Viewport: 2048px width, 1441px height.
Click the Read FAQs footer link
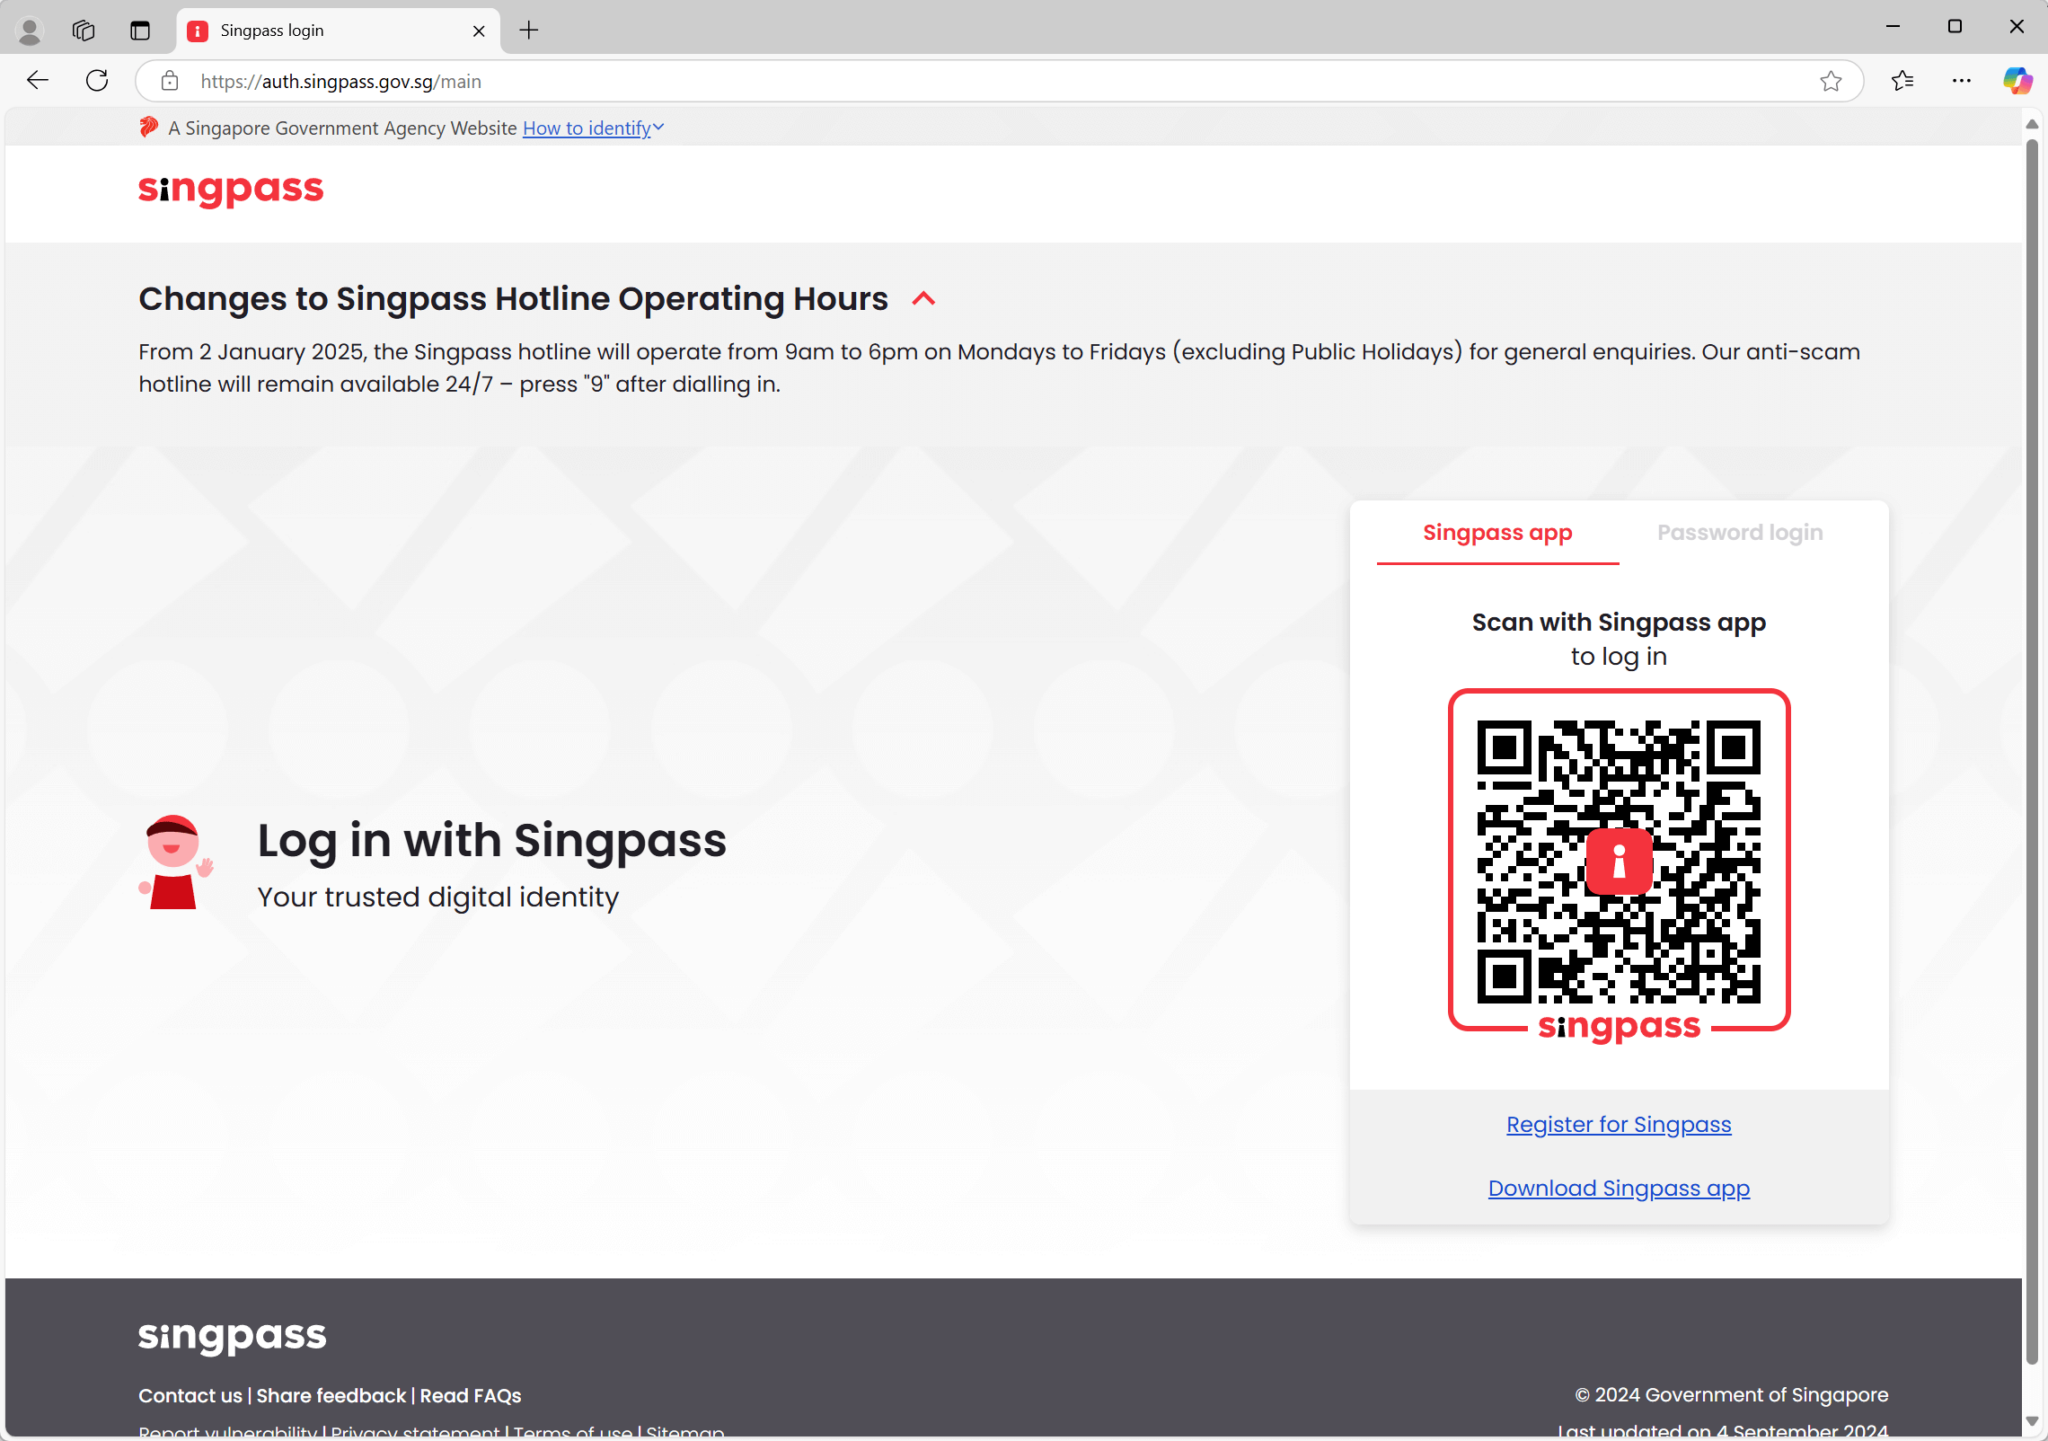pos(470,1395)
